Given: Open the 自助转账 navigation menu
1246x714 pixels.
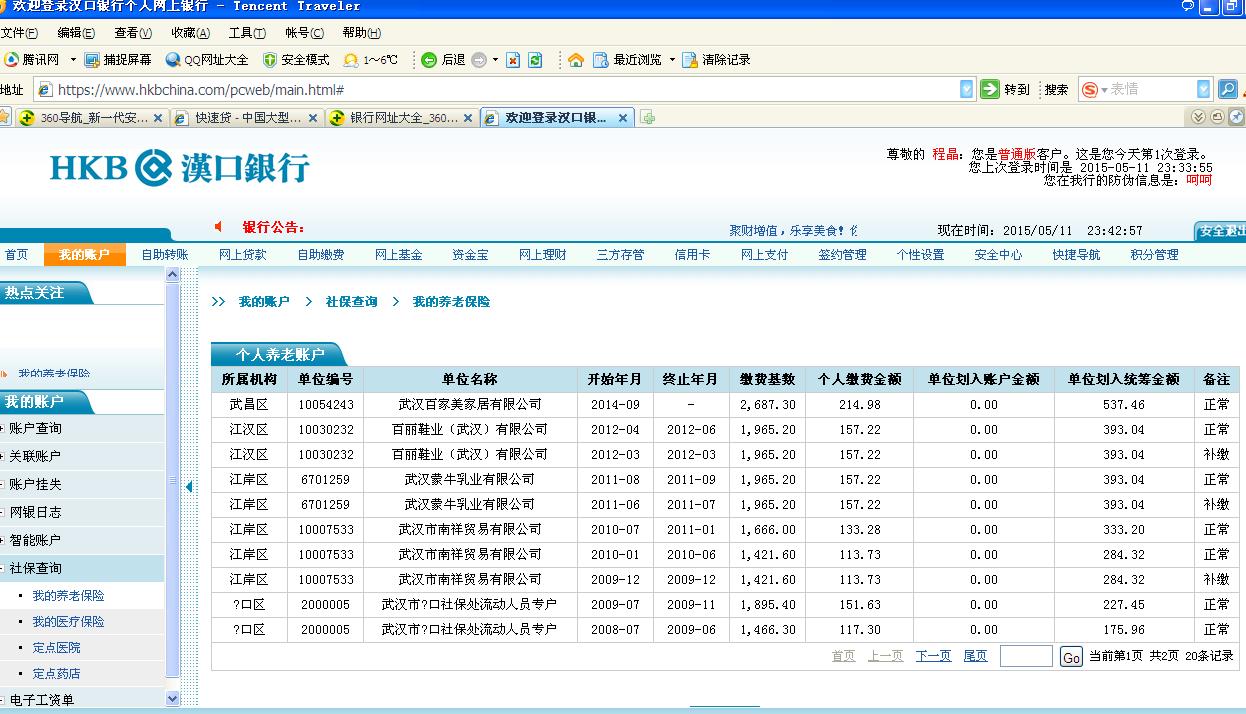Looking at the screenshot, I should [164, 255].
